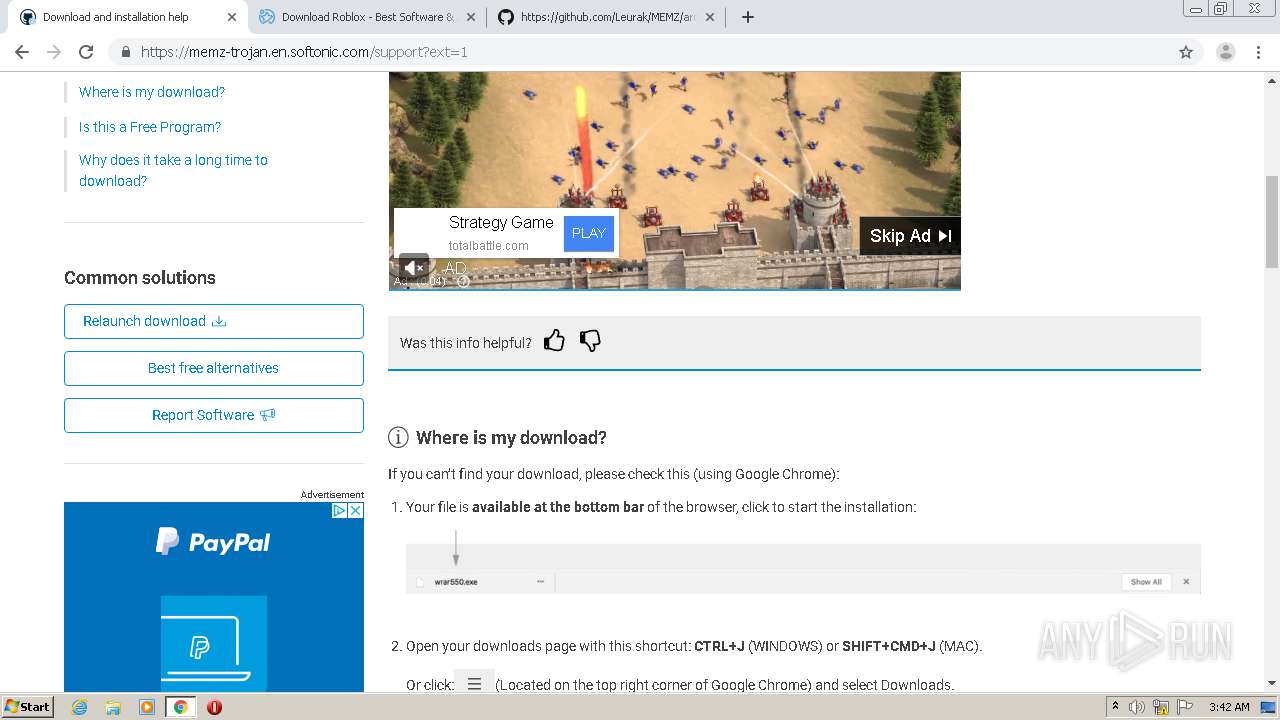Click the 'Common solutions' heading
Viewport: 1280px width, 720px height.
(140, 278)
